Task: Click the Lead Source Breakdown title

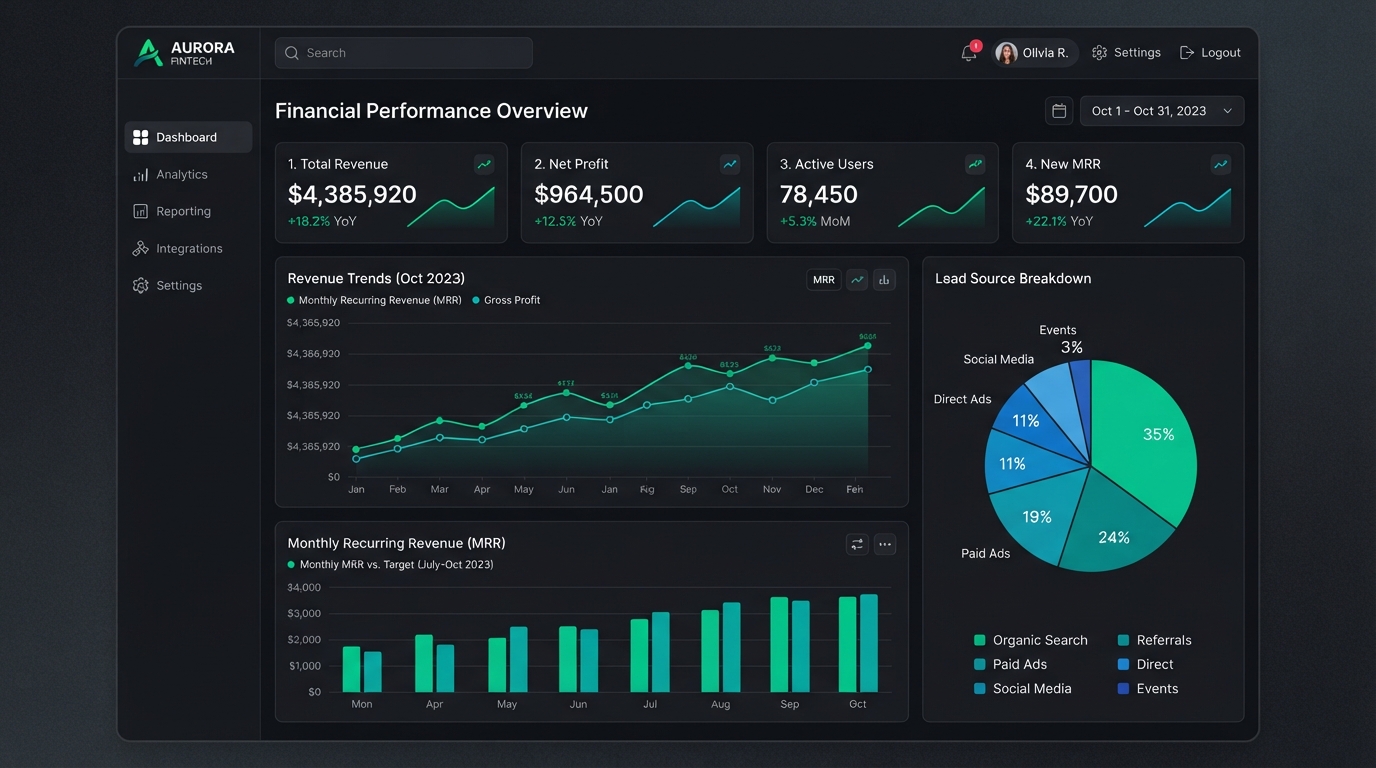Action: [1013, 279]
